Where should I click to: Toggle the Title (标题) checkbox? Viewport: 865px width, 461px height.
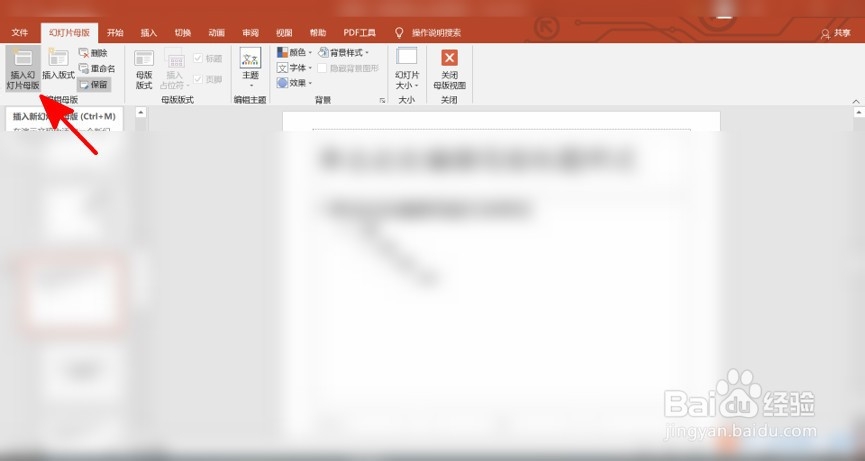pos(208,58)
